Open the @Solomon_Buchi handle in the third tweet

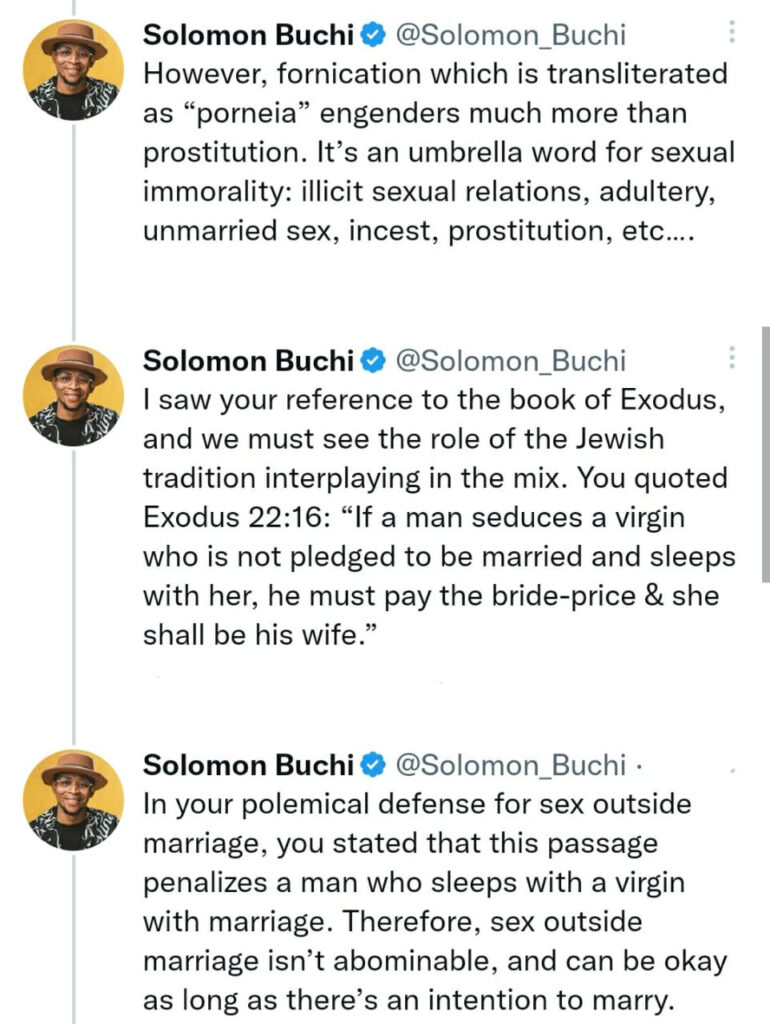tap(511, 765)
